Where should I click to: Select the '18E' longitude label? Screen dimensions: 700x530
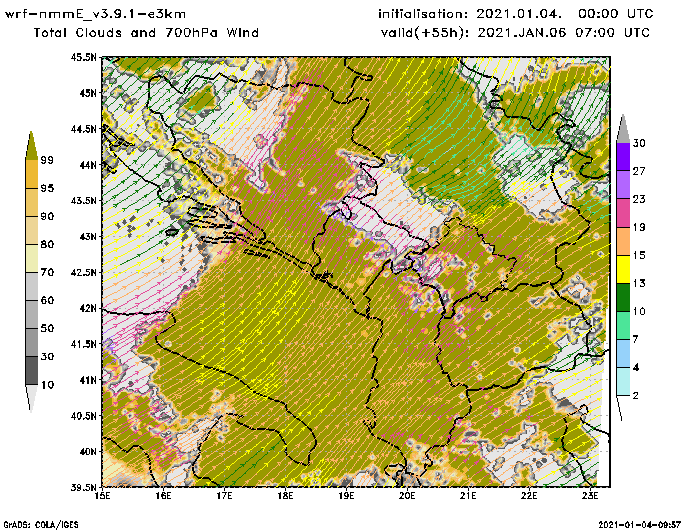pyautogui.click(x=285, y=496)
